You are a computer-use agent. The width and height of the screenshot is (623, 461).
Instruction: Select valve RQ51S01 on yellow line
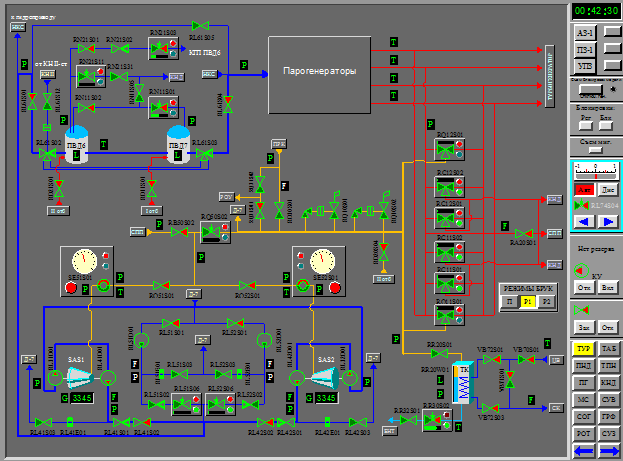click(x=161, y=285)
